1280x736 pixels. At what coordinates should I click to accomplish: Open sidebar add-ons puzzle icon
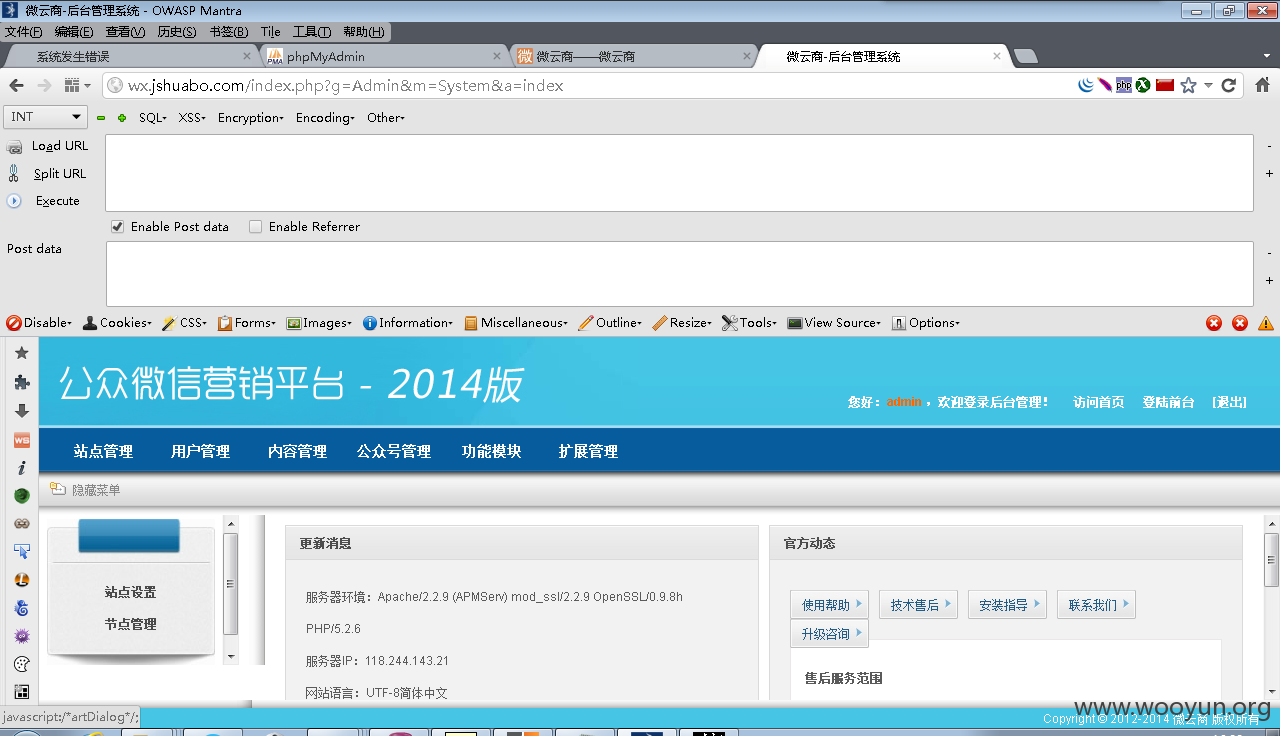coord(21,382)
